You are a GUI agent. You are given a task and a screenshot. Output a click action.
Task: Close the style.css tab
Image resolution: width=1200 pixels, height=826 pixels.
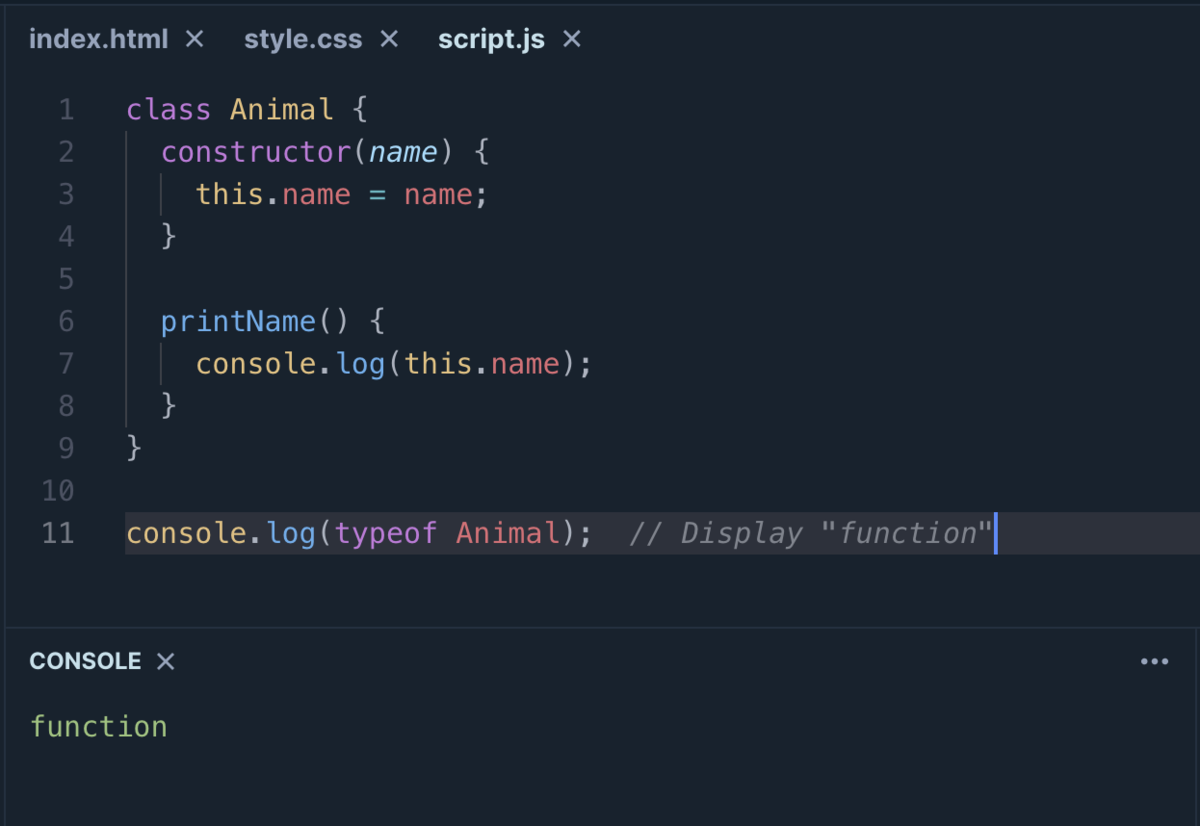tap(387, 38)
